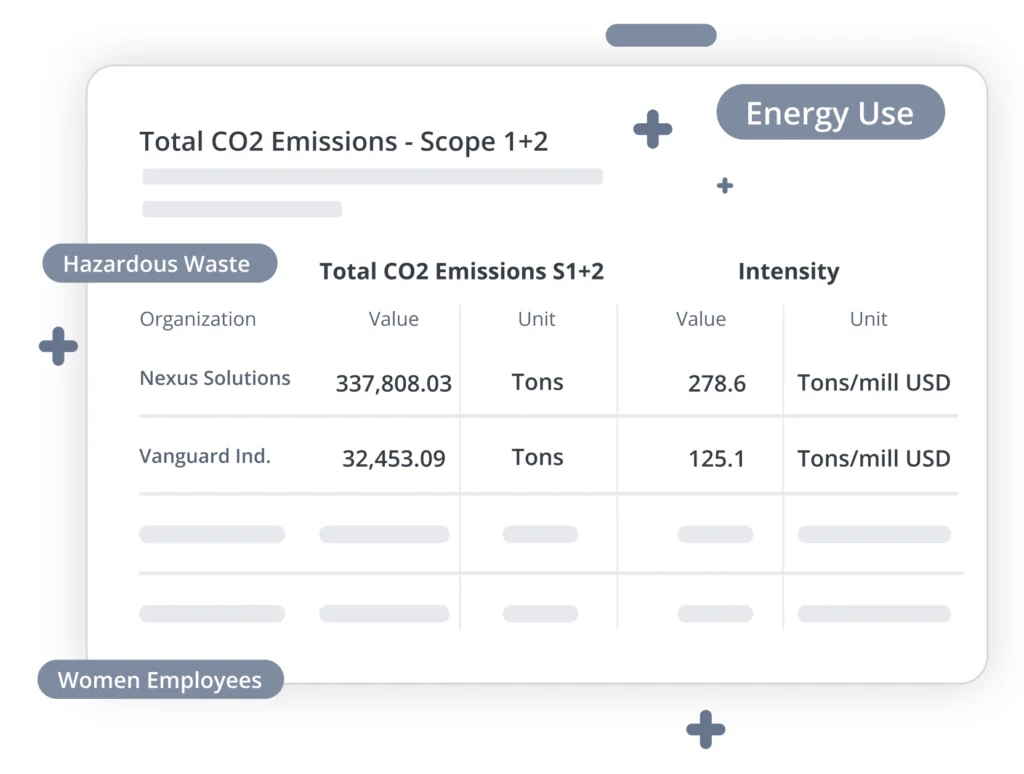Click the plus icon beneath the card

[705, 729]
